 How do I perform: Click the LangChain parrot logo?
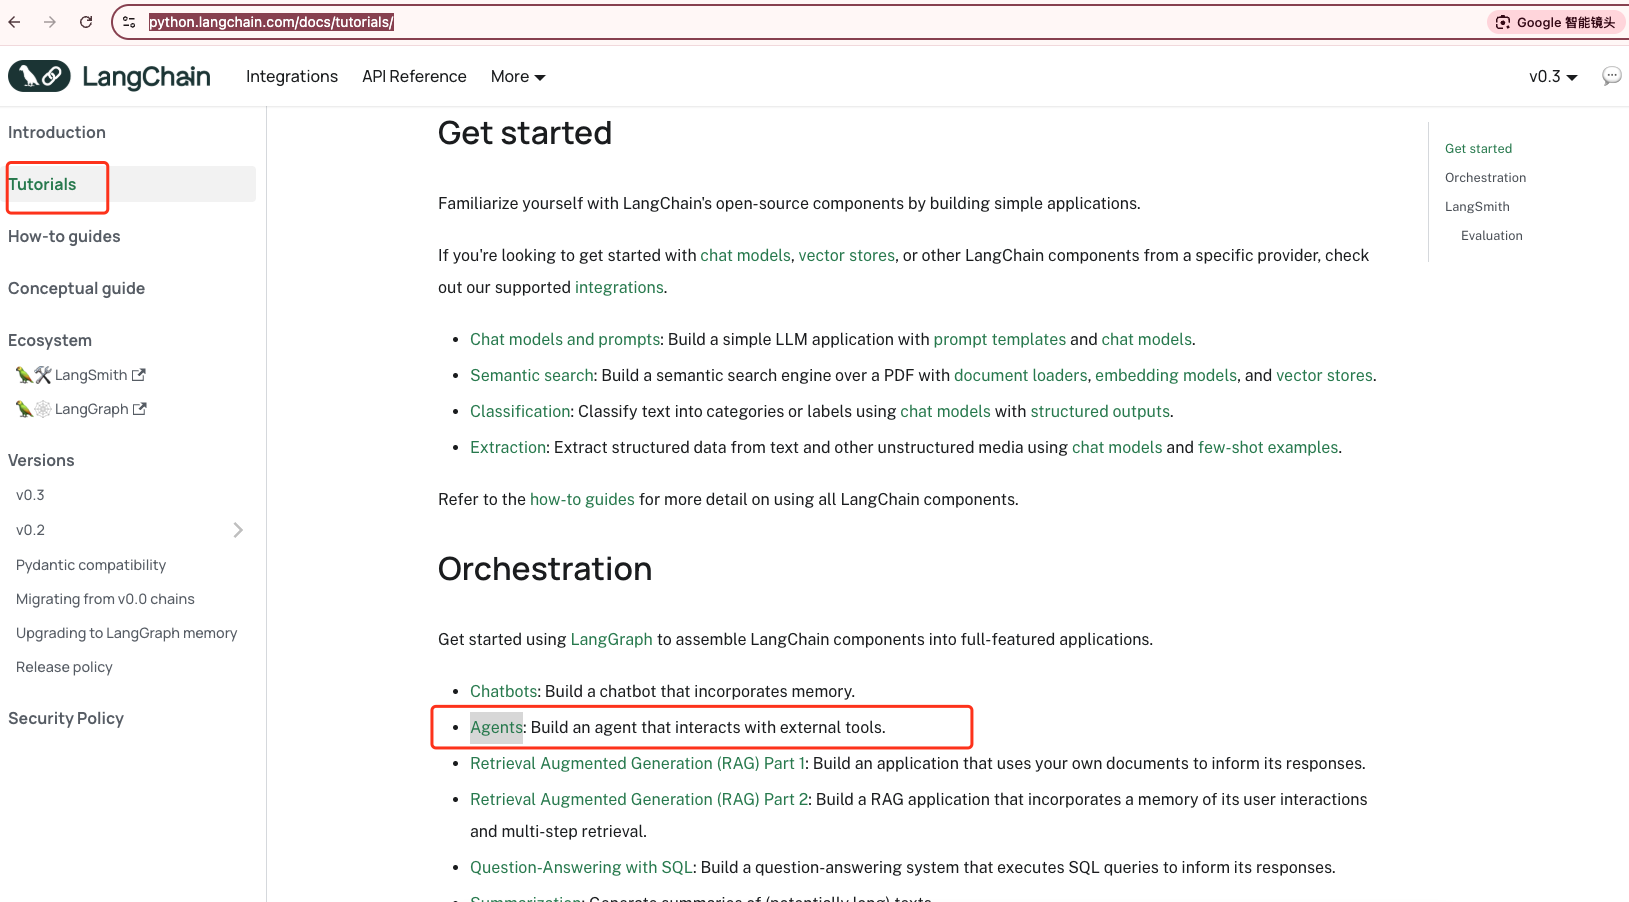[x=39, y=76]
